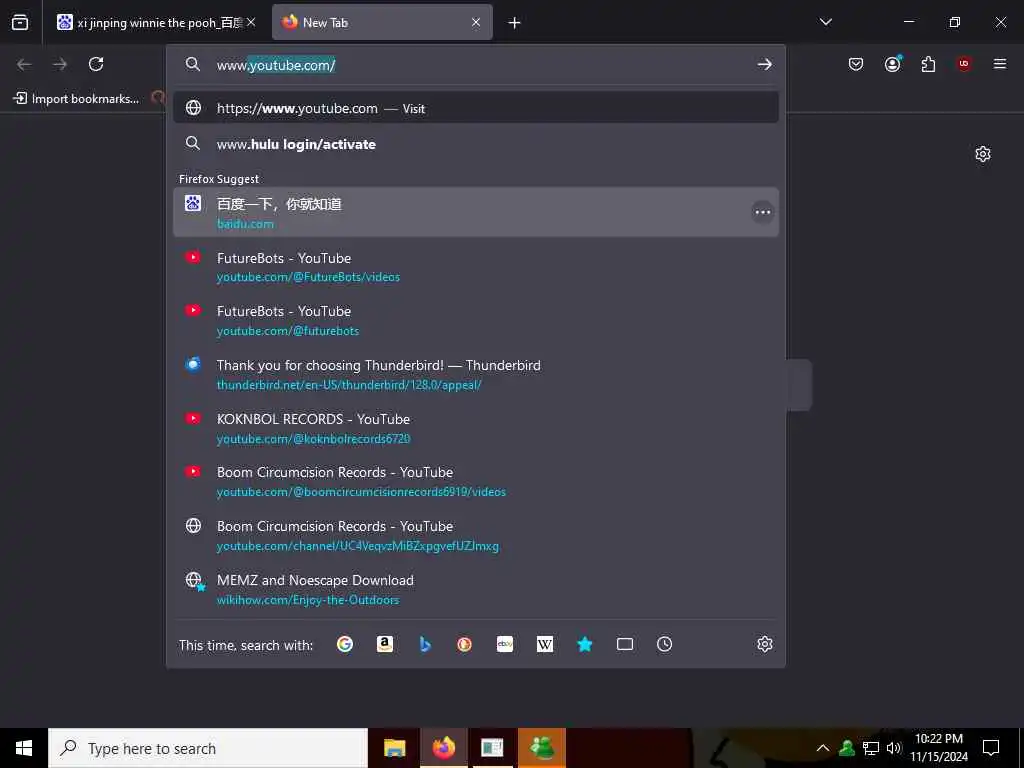Search this time with eBay
Screen dimensions: 1024x768
tap(505, 645)
